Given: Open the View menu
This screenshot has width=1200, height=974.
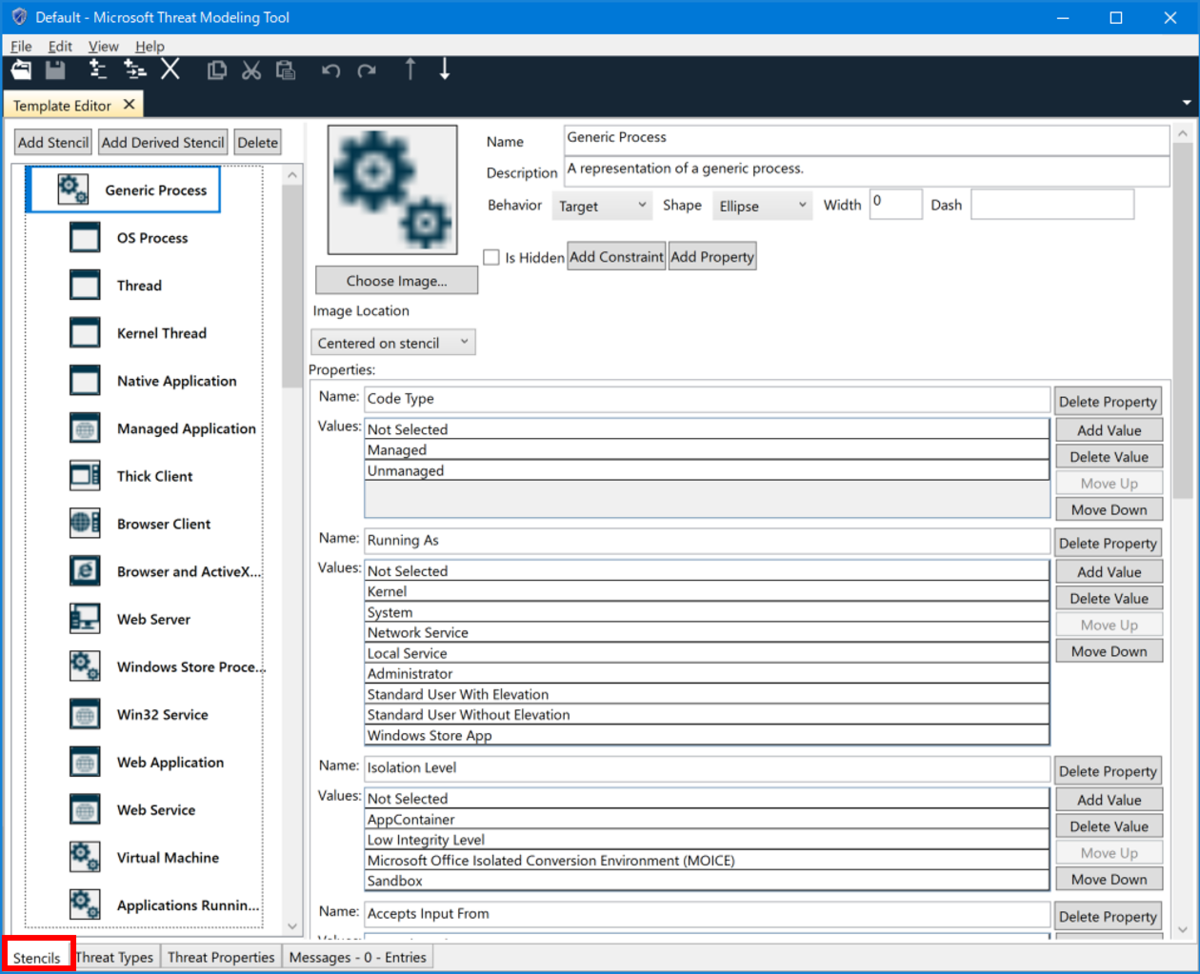Looking at the screenshot, I should [x=103, y=46].
